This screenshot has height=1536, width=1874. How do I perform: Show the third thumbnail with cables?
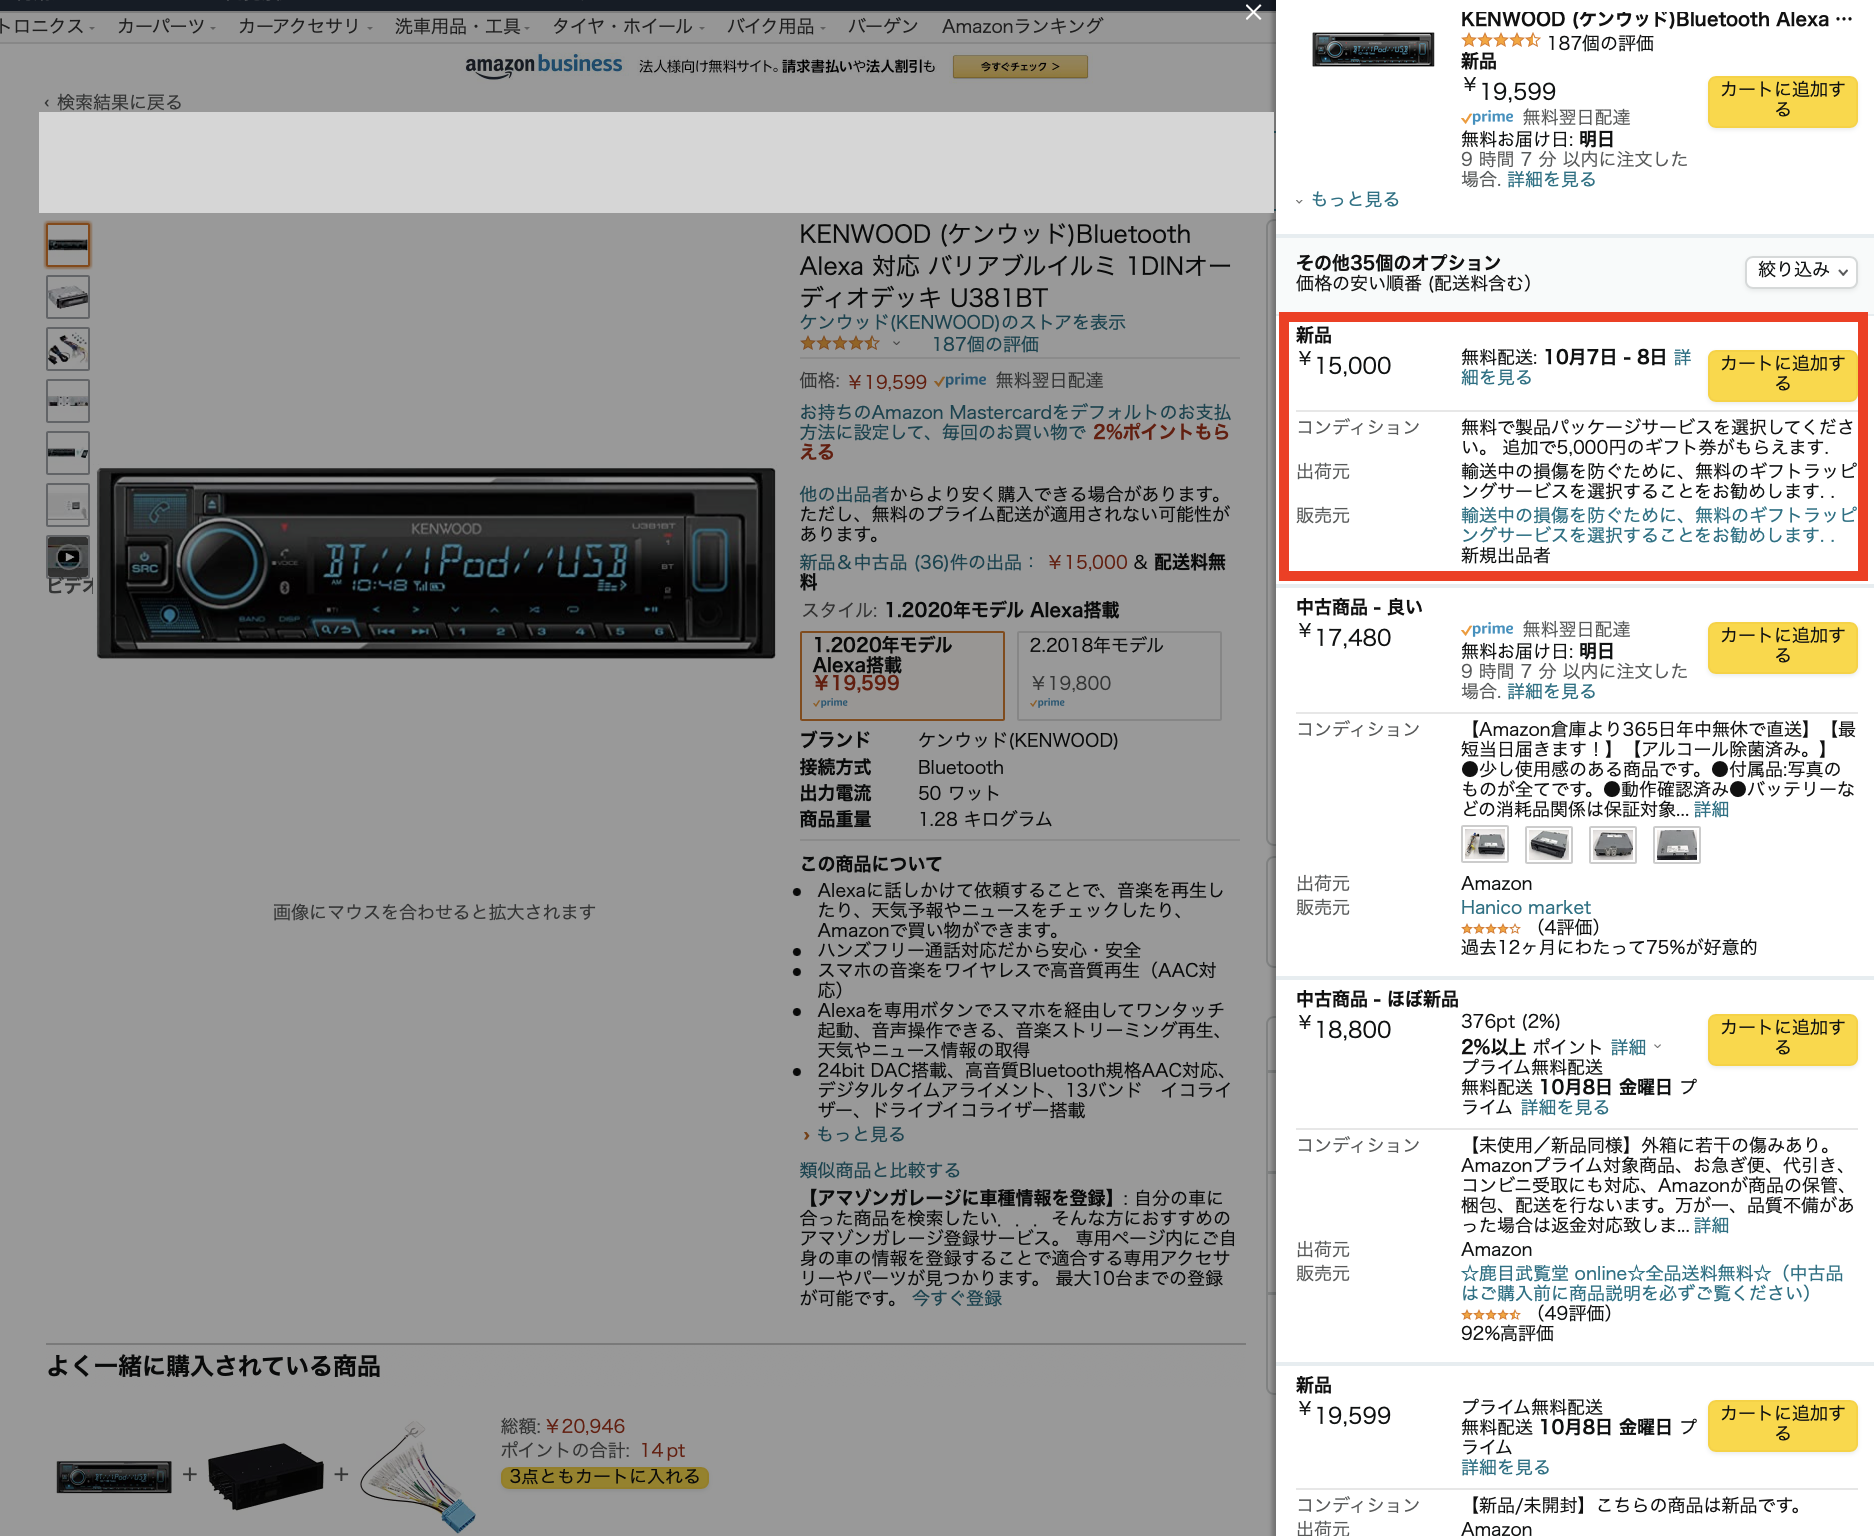click(68, 349)
